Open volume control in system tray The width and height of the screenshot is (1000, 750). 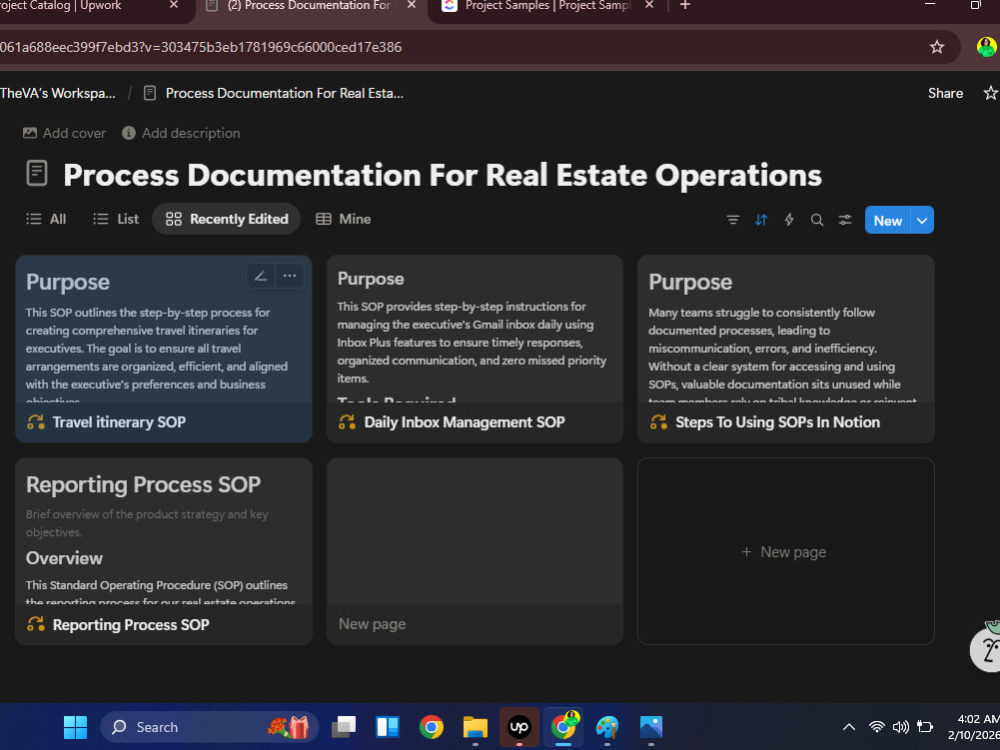coord(901,727)
